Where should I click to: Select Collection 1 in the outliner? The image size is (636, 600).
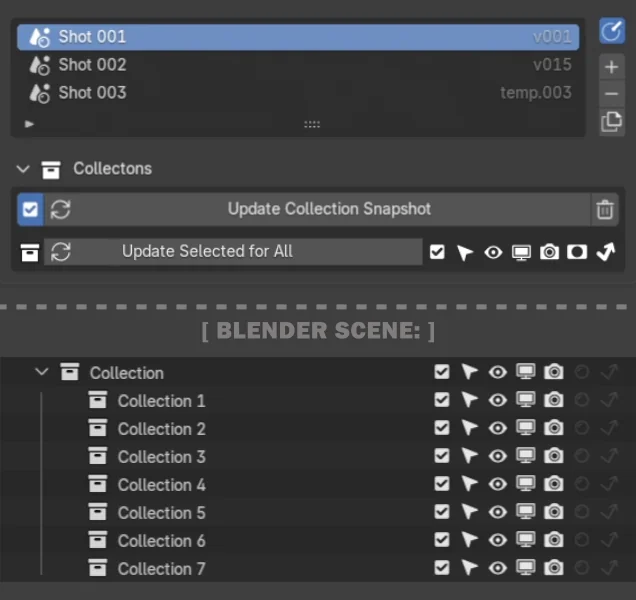(x=161, y=401)
